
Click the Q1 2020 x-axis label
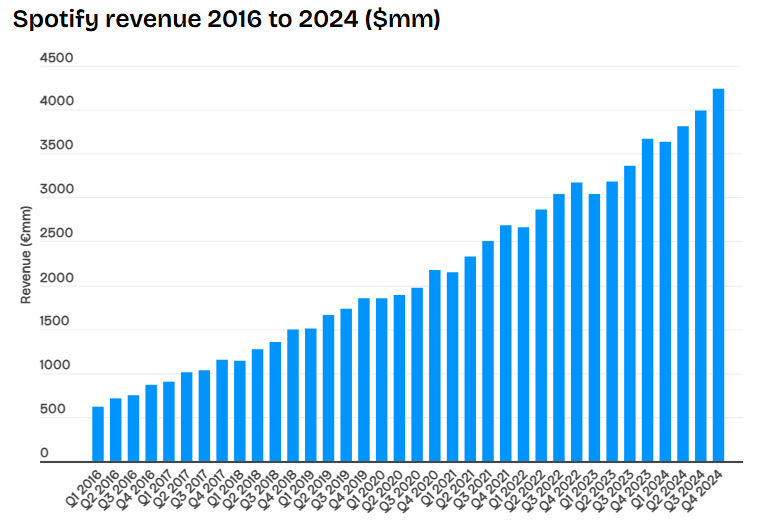click(x=367, y=489)
